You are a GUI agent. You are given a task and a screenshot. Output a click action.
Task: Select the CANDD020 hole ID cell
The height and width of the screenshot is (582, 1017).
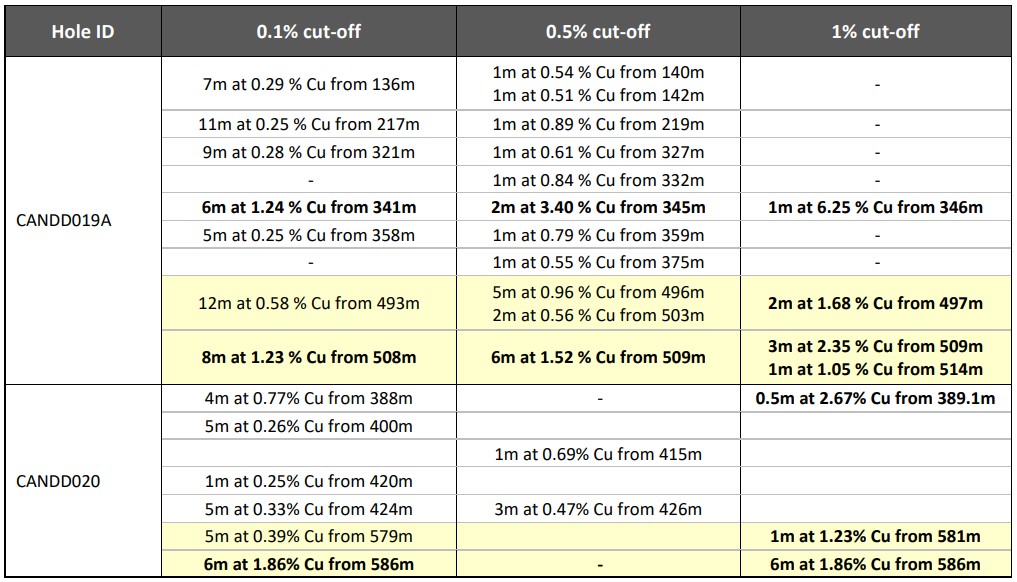click(58, 481)
